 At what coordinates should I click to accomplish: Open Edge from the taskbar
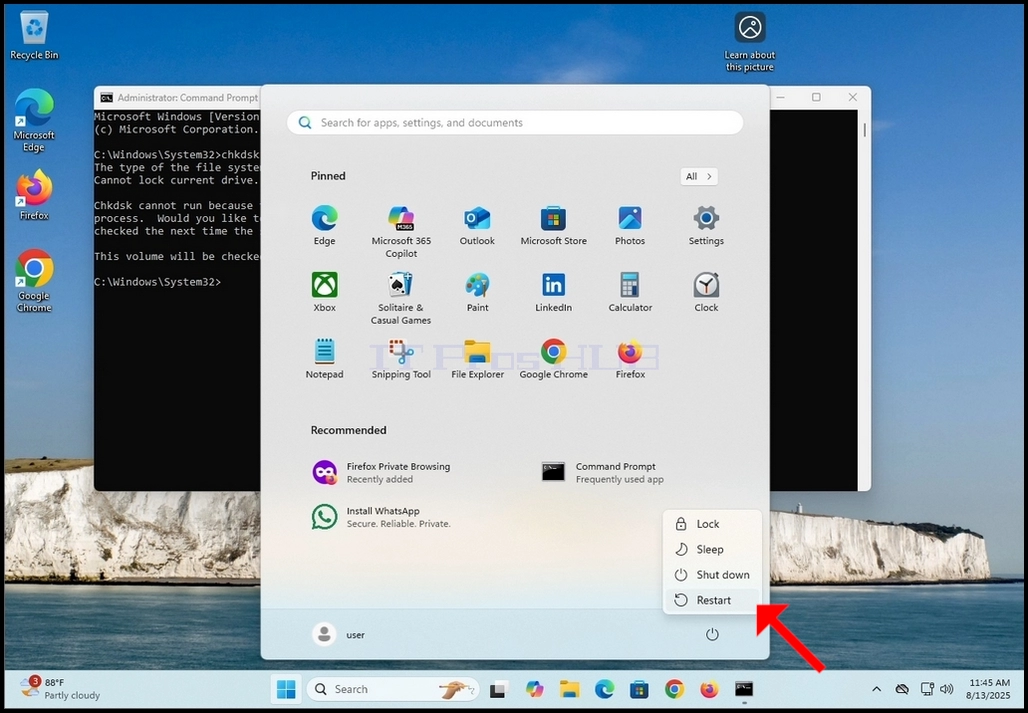(x=604, y=689)
